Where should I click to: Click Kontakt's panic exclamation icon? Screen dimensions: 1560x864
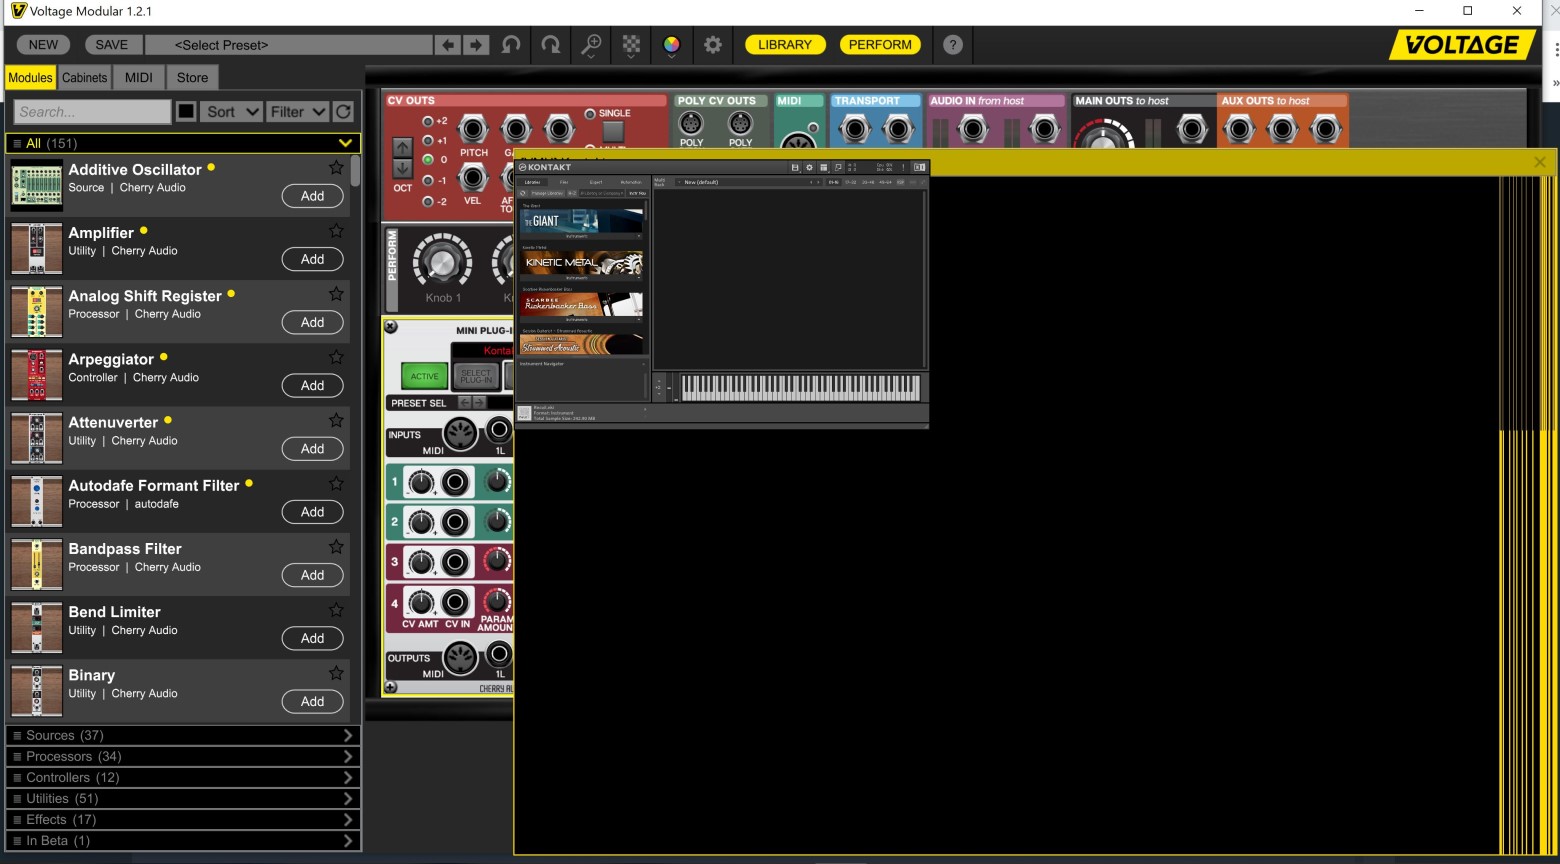click(903, 167)
